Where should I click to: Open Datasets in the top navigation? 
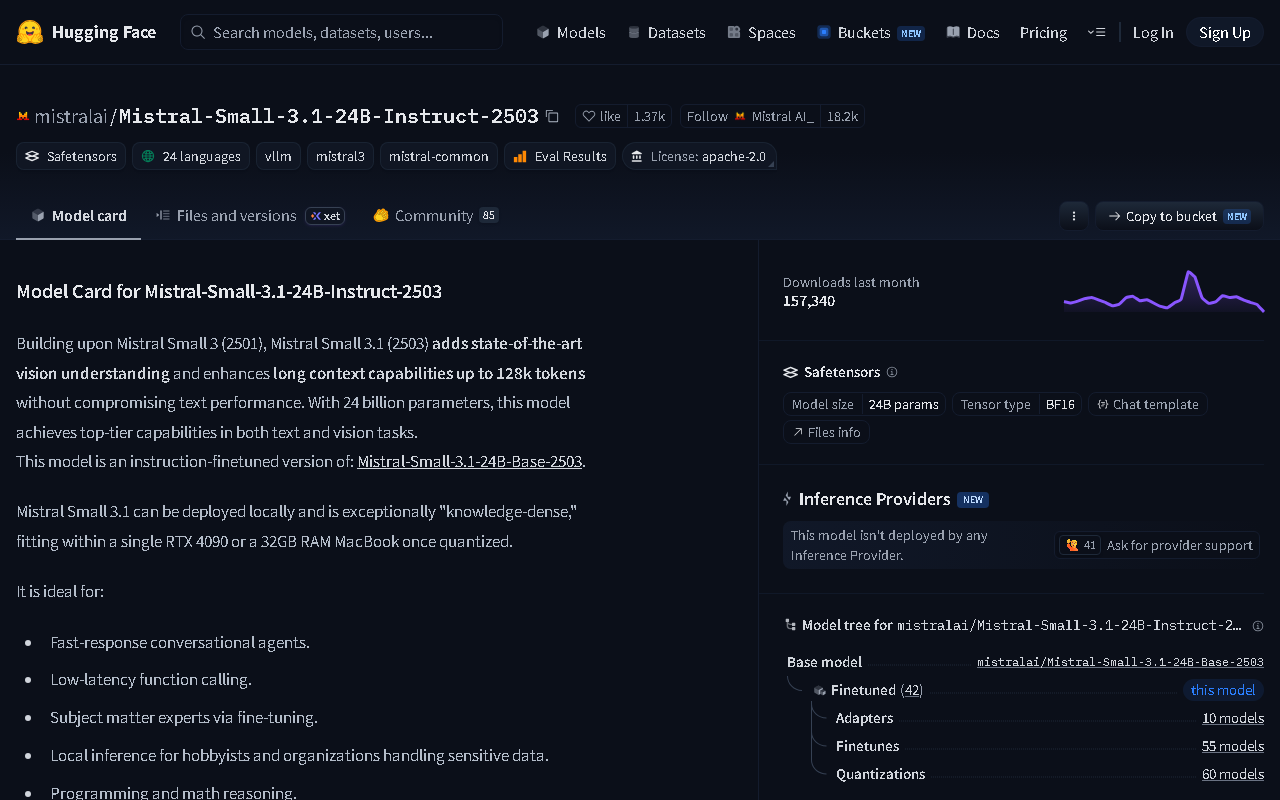[666, 32]
